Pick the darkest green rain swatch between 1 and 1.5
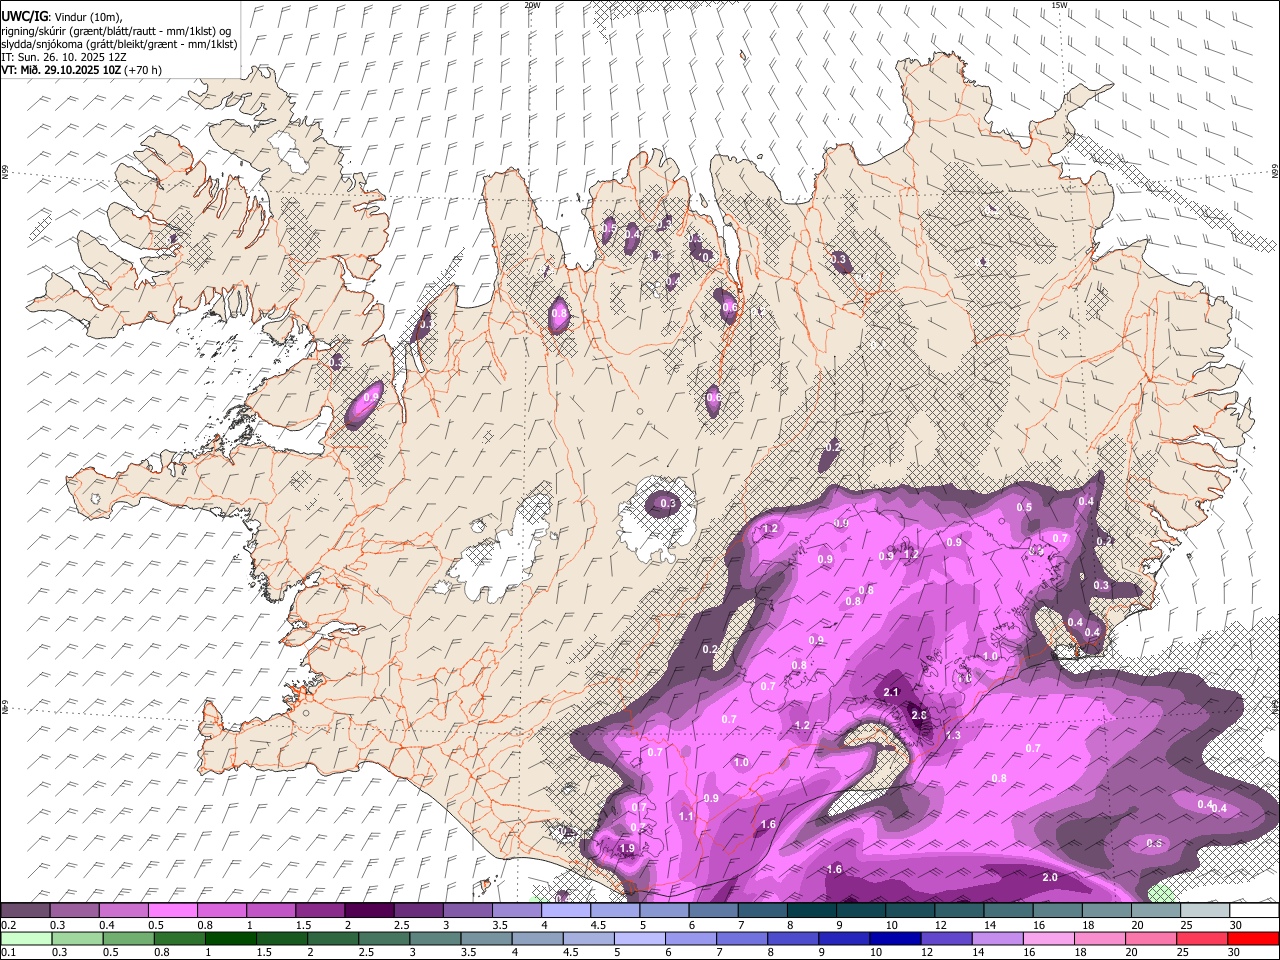1280x960 pixels. (x=231, y=938)
